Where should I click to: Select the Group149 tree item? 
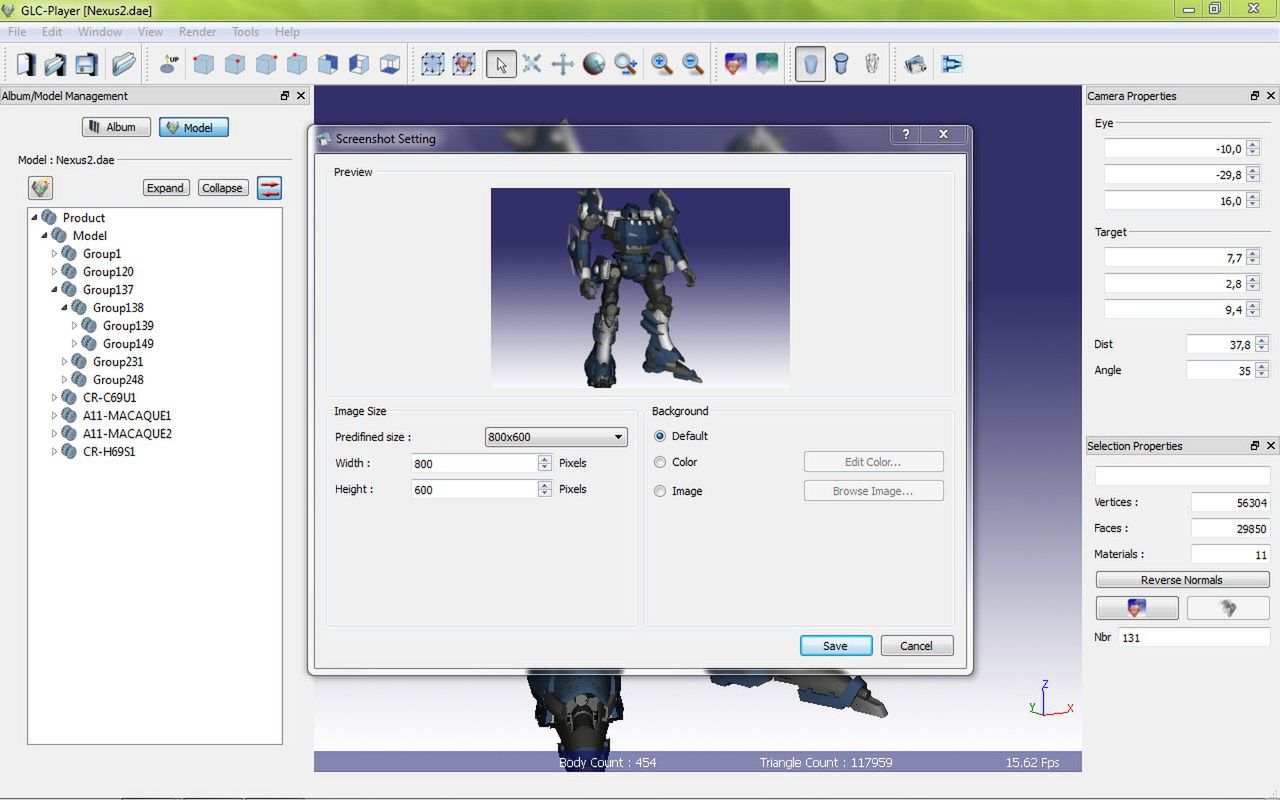[128, 344]
